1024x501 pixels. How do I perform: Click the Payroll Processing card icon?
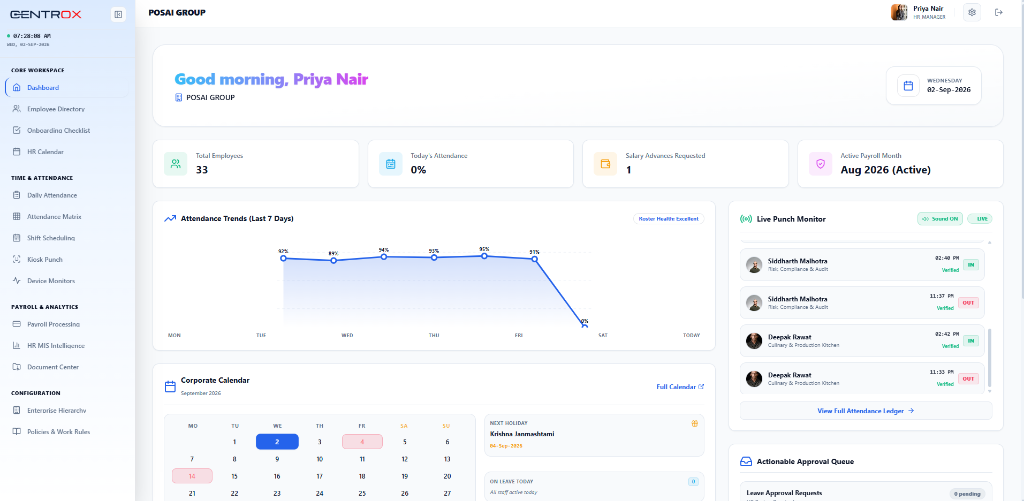click(x=17, y=324)
